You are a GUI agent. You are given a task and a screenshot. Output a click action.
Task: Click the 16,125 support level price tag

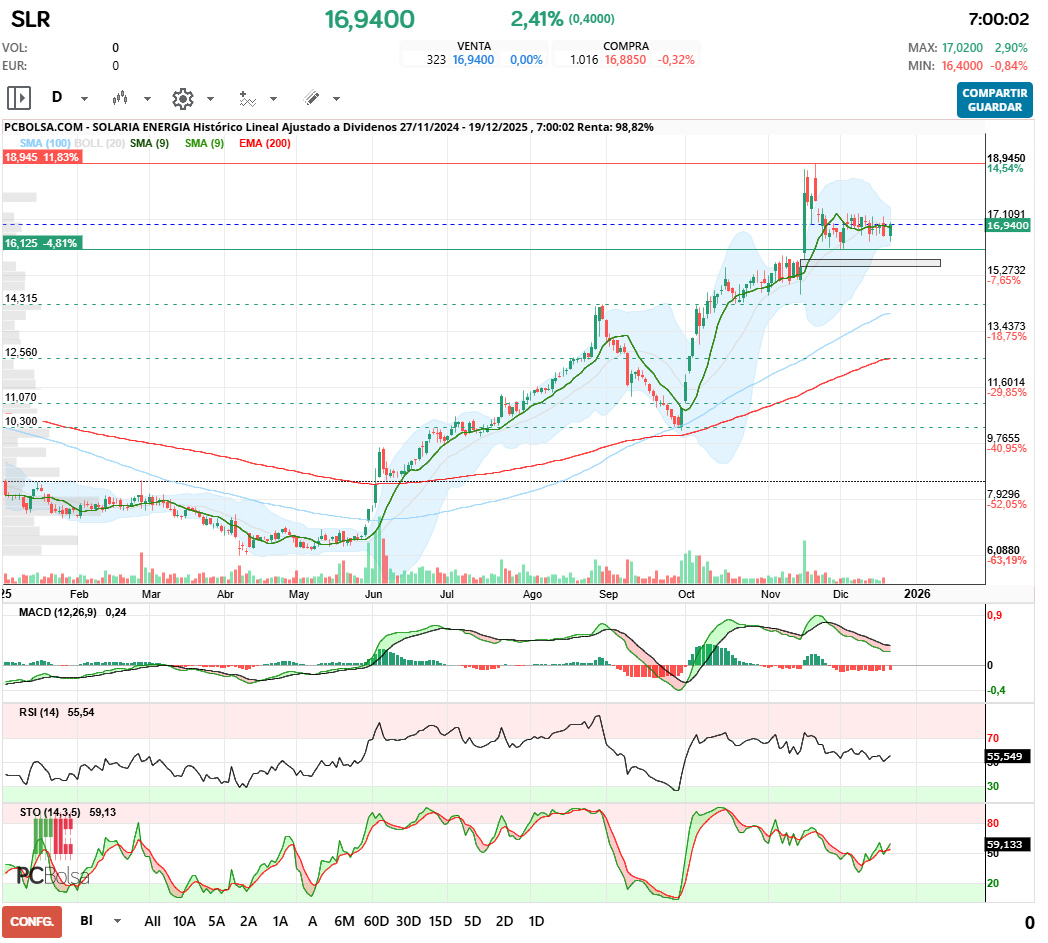[41, 243]
